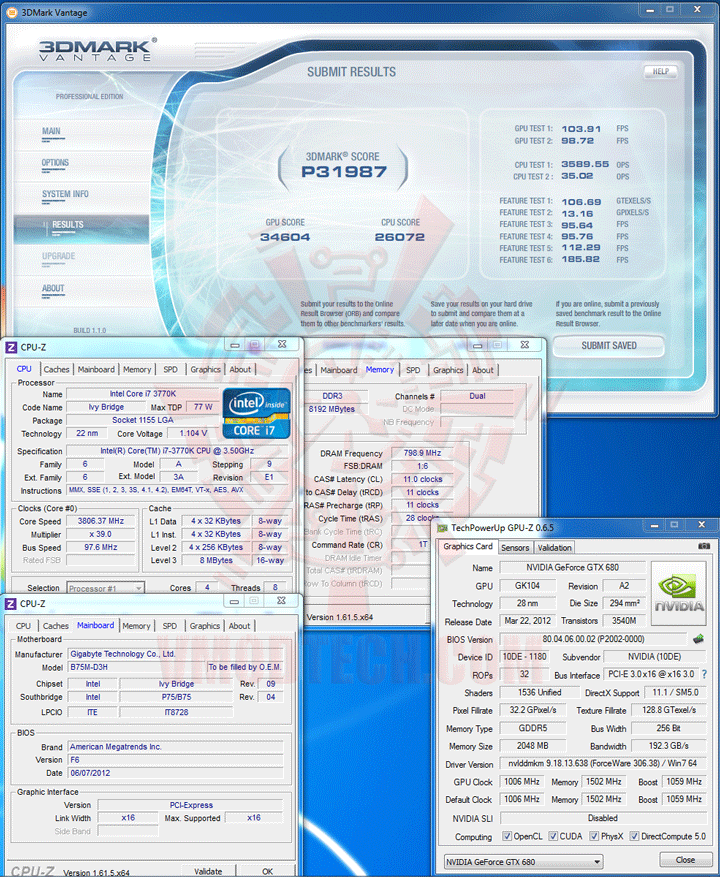Switch to SPD tab in the processor CPU-Z window
Screen dimensions: 720x877
tap(171, 369)
